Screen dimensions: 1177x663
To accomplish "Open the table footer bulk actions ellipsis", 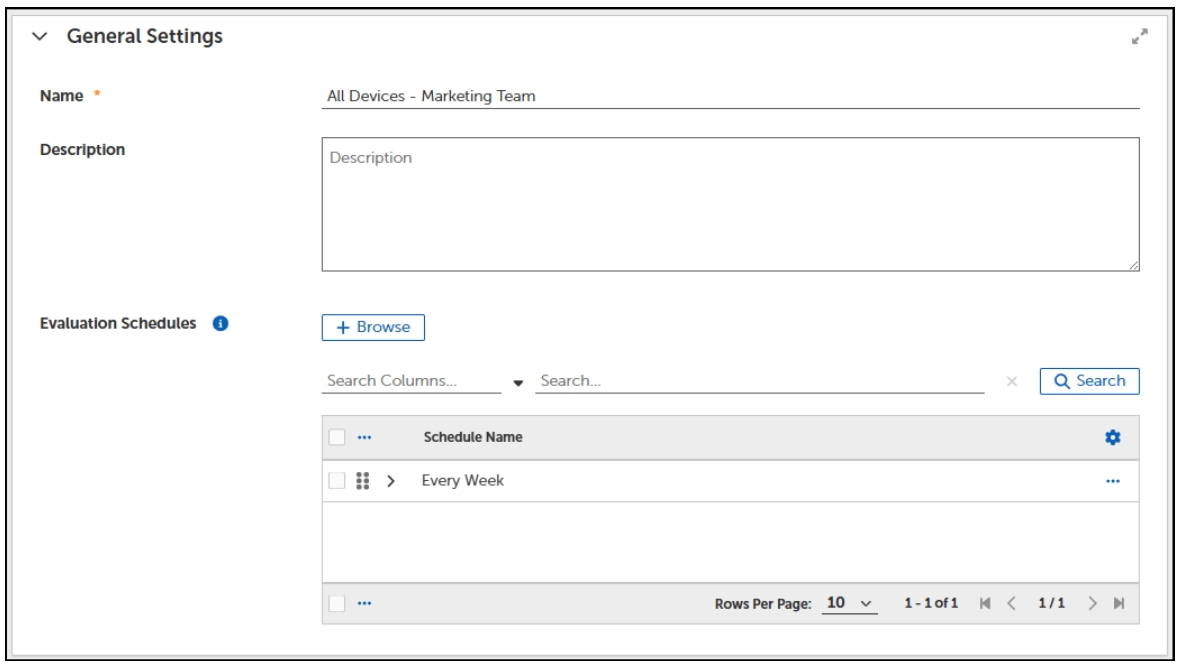I will coord(364,604).
